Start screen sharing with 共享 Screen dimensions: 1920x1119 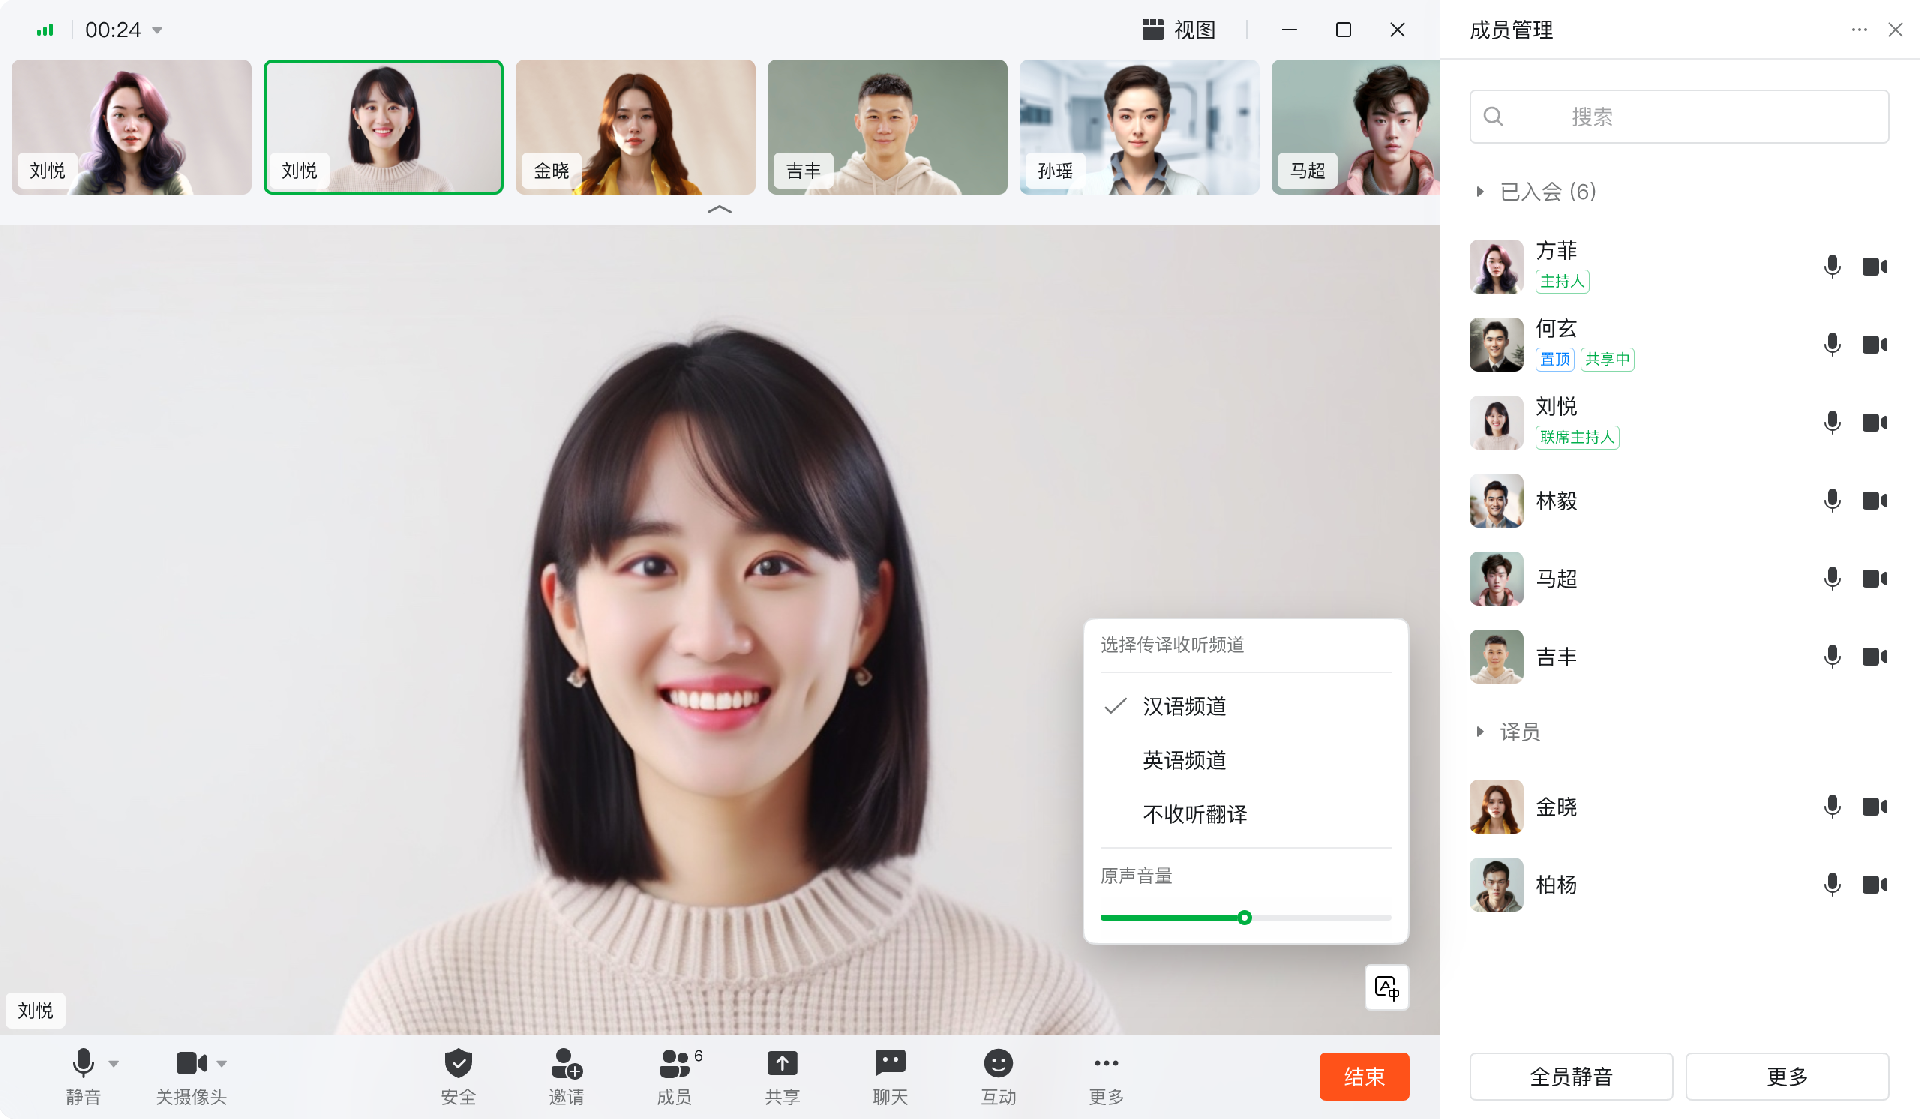click(x=782, y=1063)
